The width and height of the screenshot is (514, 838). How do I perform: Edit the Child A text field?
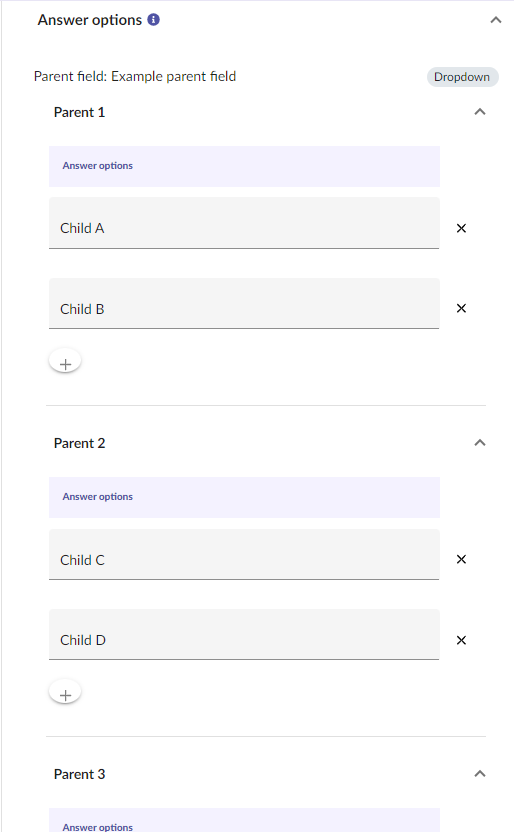(244, 223)
